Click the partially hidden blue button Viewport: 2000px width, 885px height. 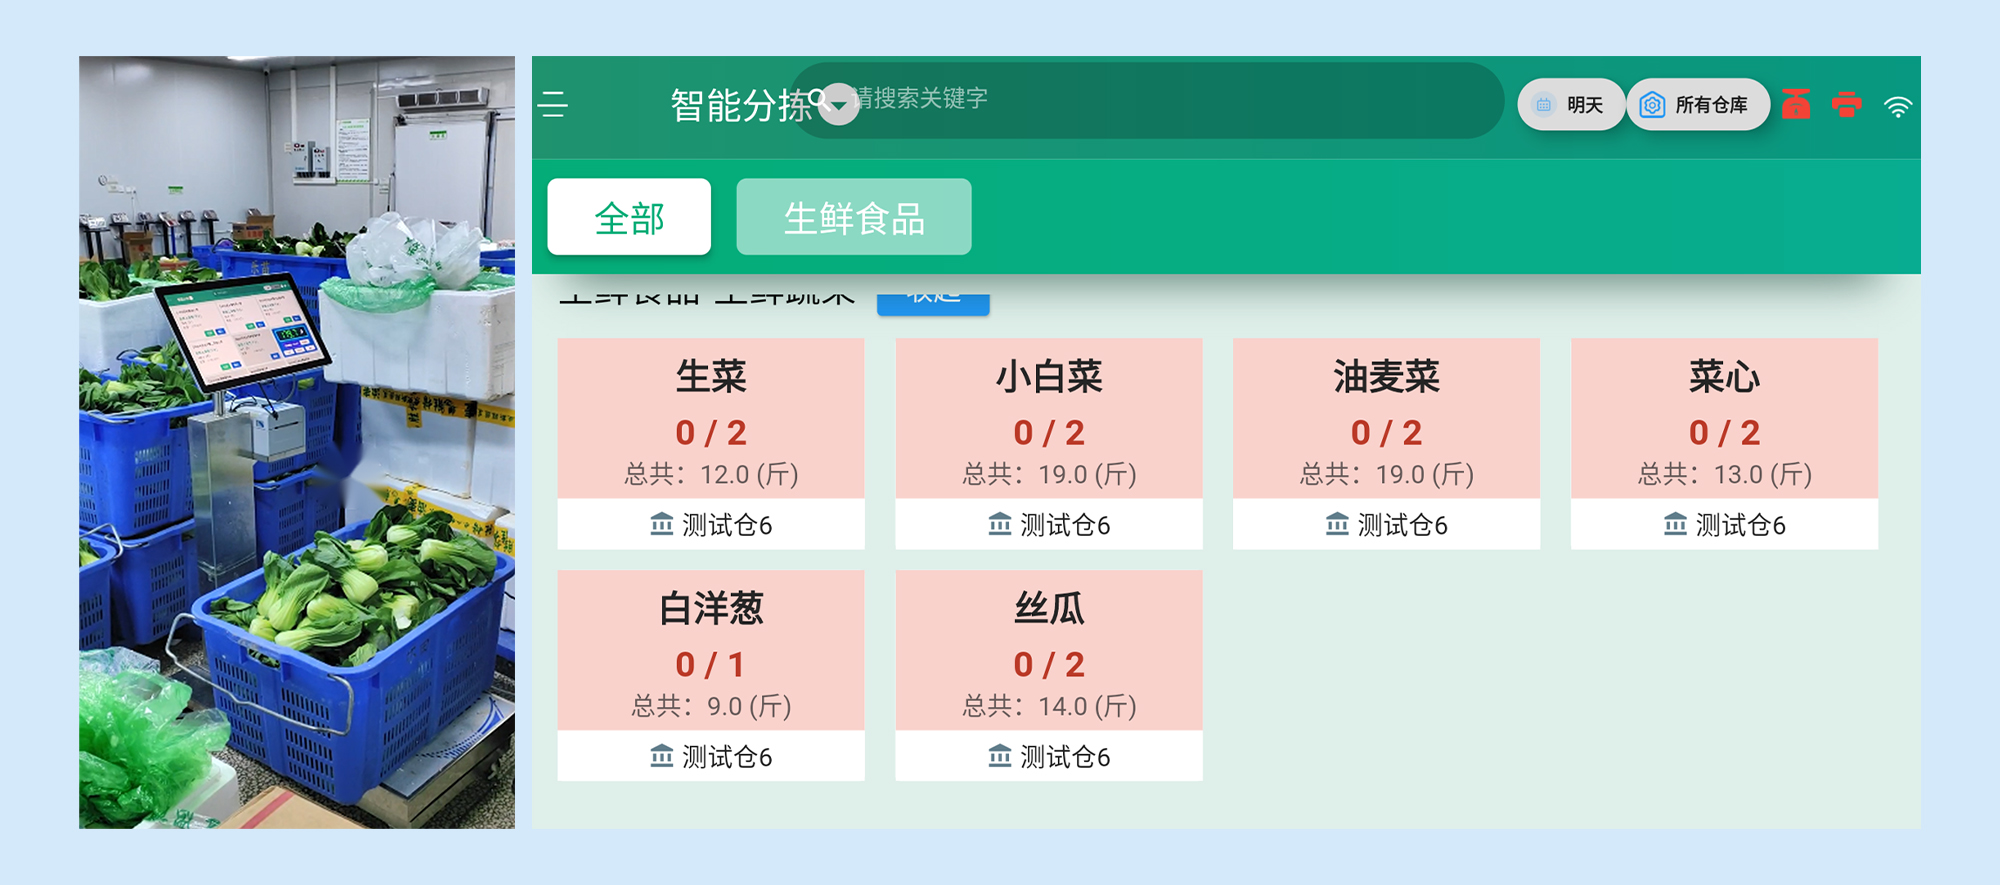932,301
